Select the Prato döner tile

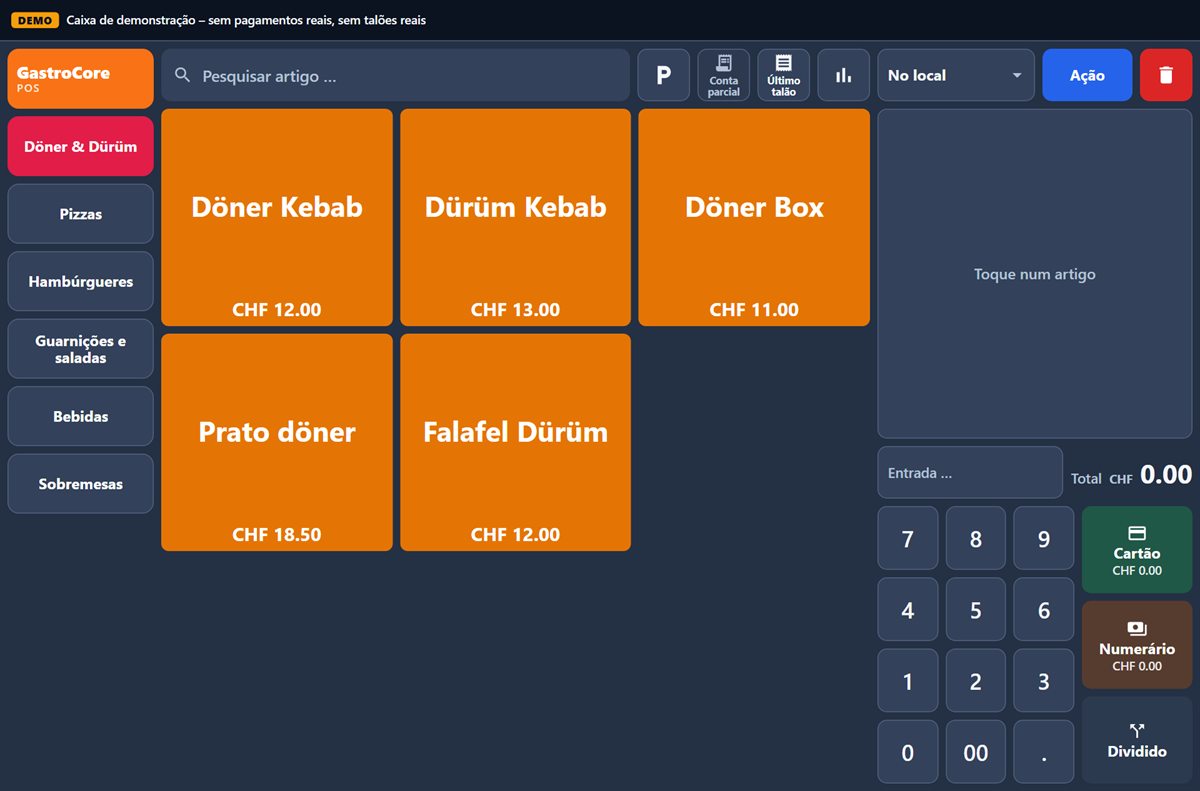point(277,442)
